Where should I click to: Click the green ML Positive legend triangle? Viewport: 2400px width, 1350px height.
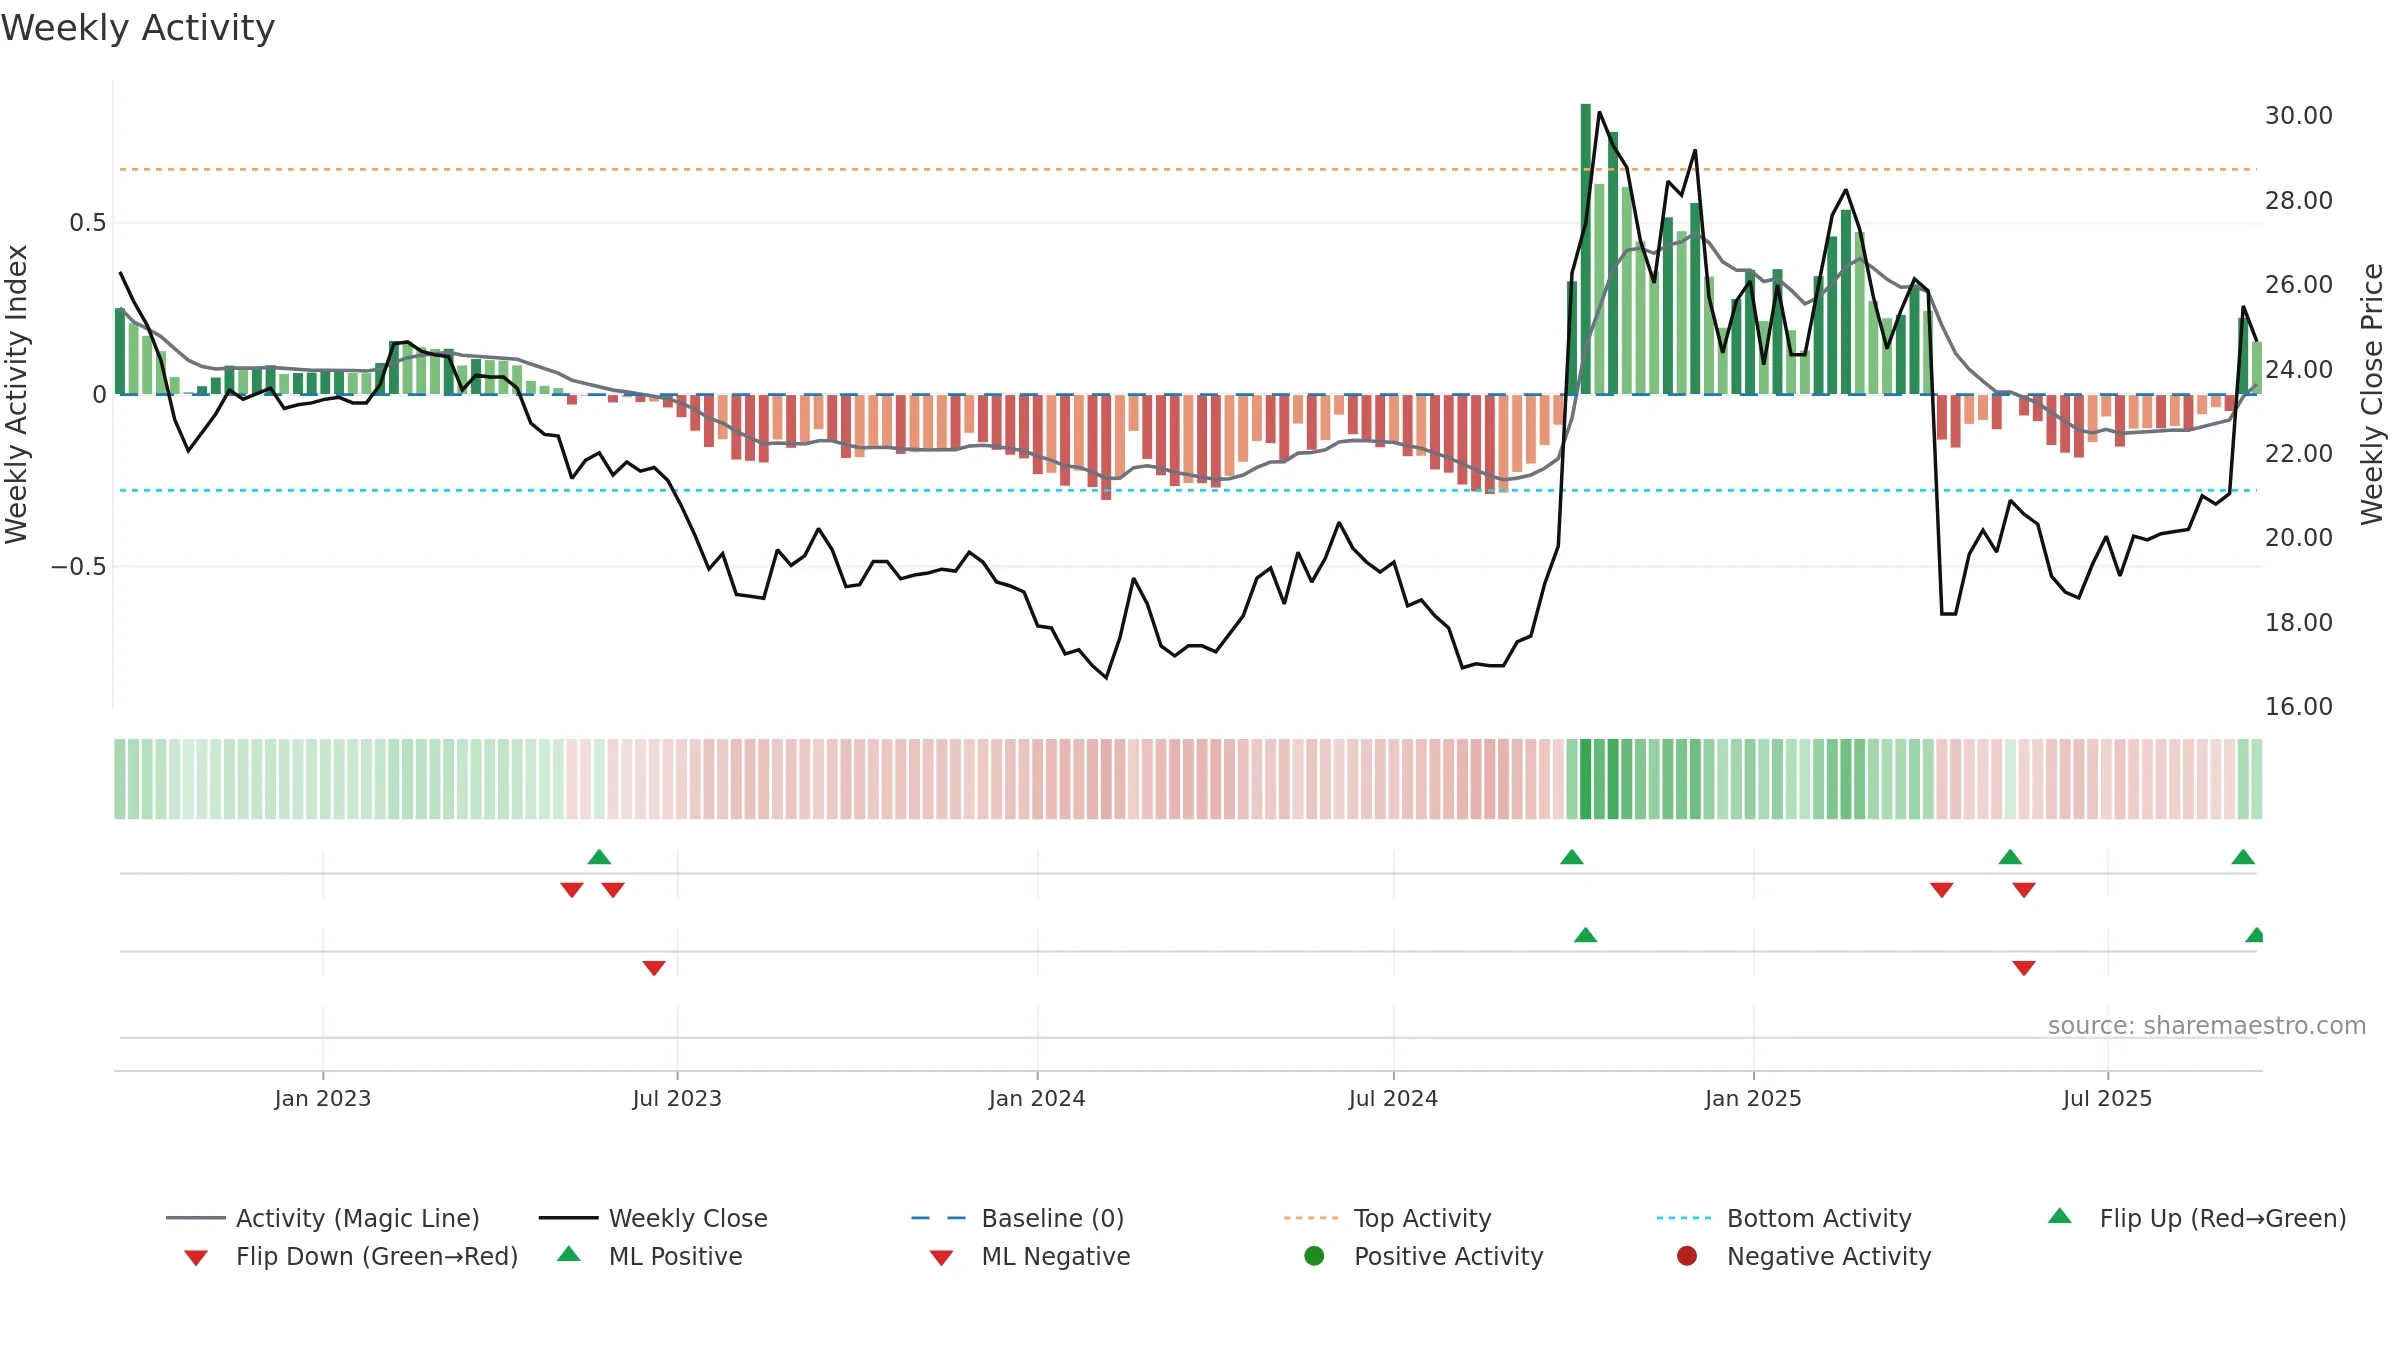click(x=569, y=1254)
